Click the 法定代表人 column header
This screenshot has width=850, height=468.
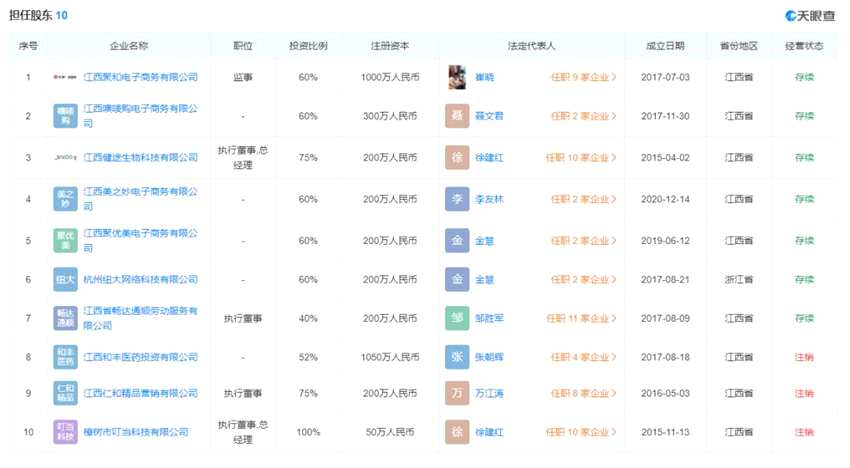pyautogui.click(x=531, y=46)
